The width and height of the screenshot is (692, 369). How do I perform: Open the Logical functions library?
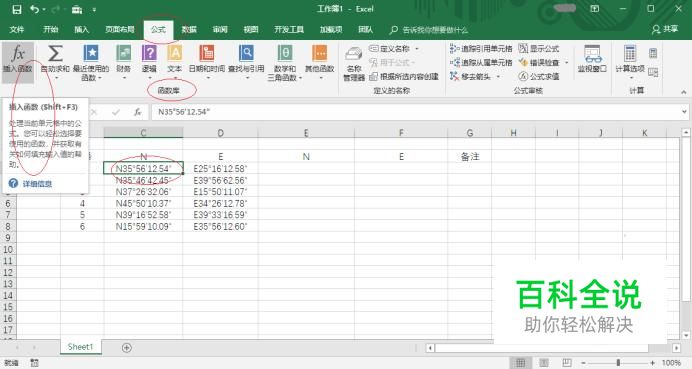(x=149, y=61)
